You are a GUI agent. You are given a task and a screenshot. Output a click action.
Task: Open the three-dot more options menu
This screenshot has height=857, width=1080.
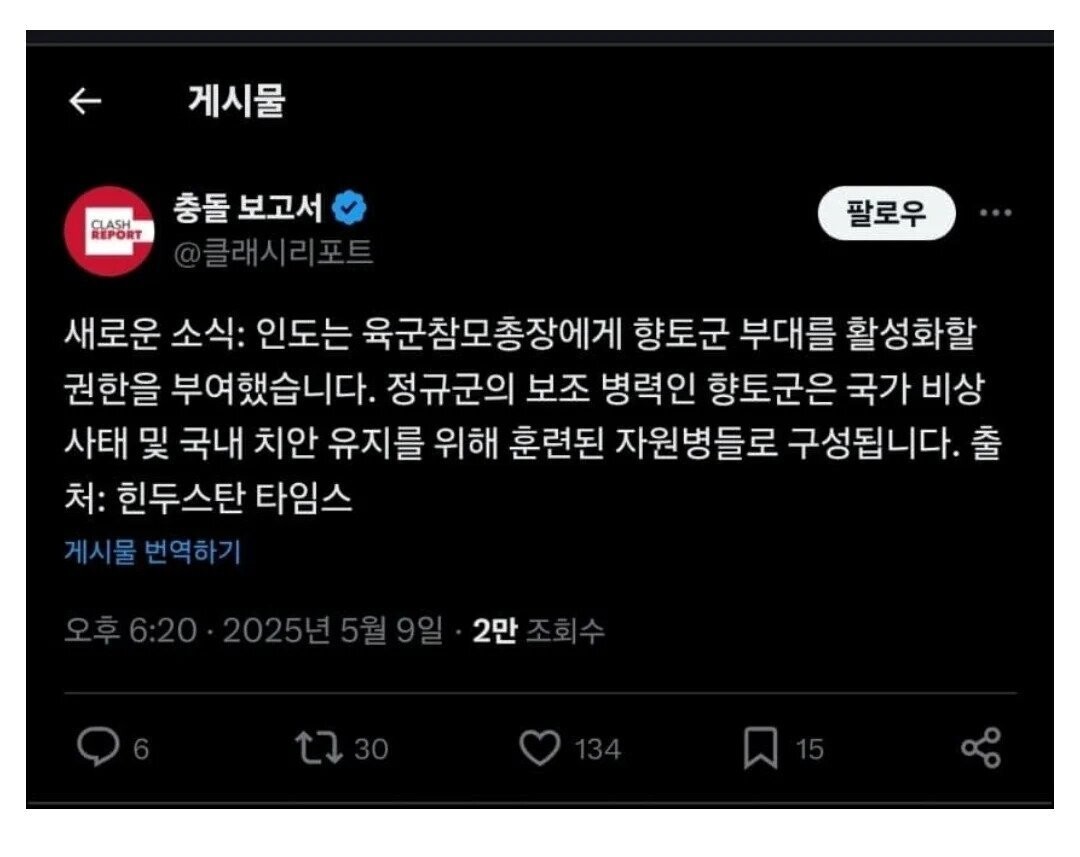point(995,213)
